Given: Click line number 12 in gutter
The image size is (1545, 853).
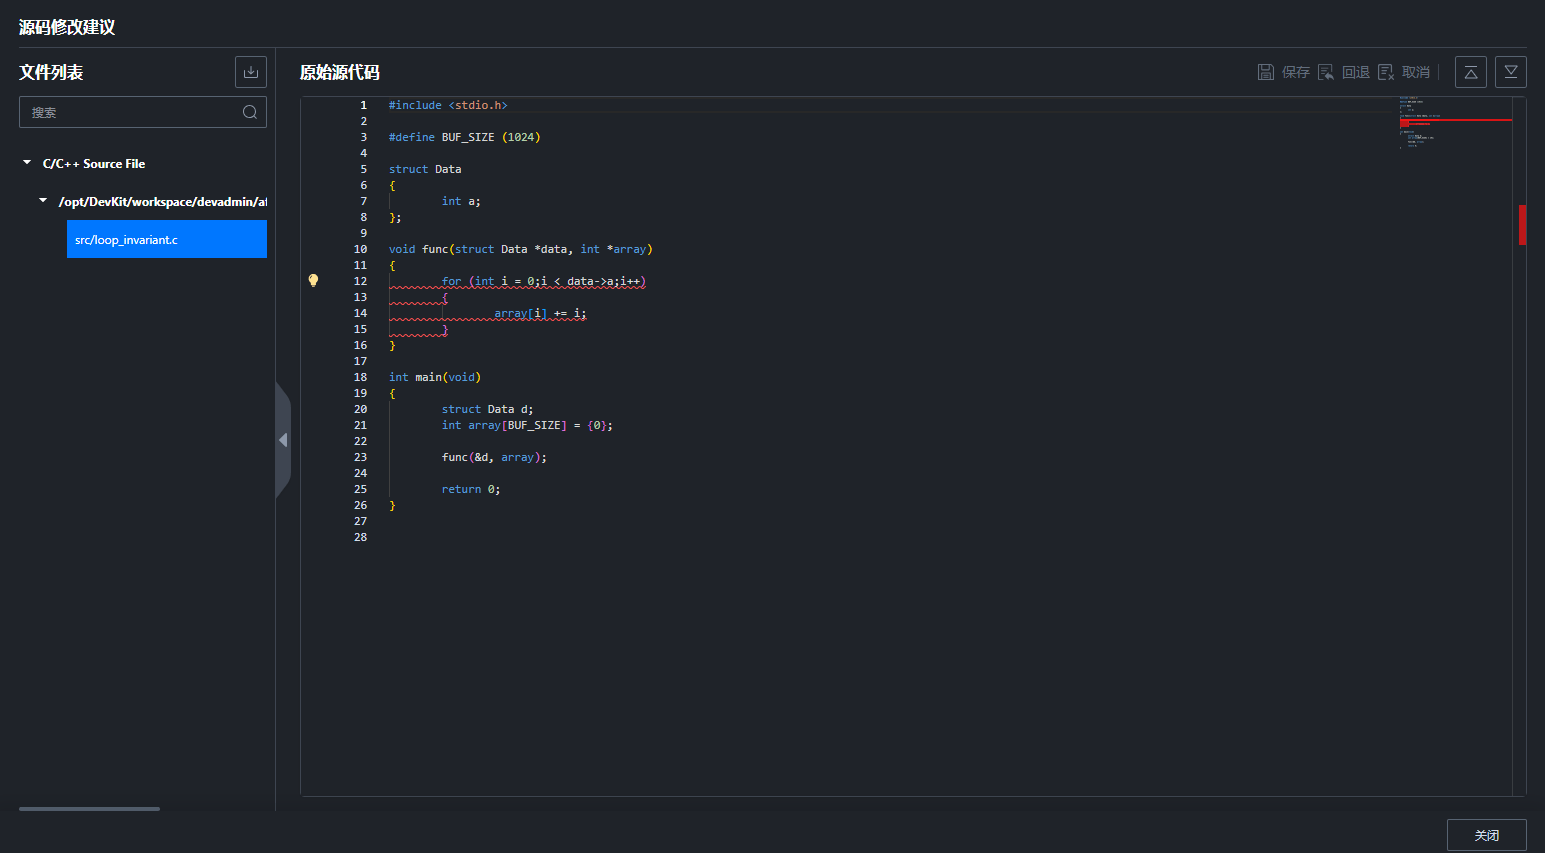Looking at the screenshot, I should [x=360, y=281].
